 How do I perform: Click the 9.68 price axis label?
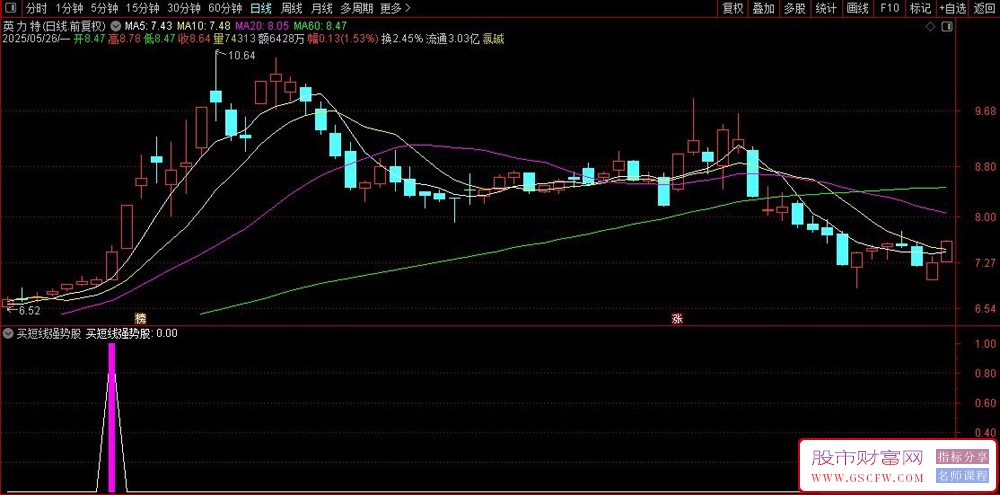click(985, 111)
